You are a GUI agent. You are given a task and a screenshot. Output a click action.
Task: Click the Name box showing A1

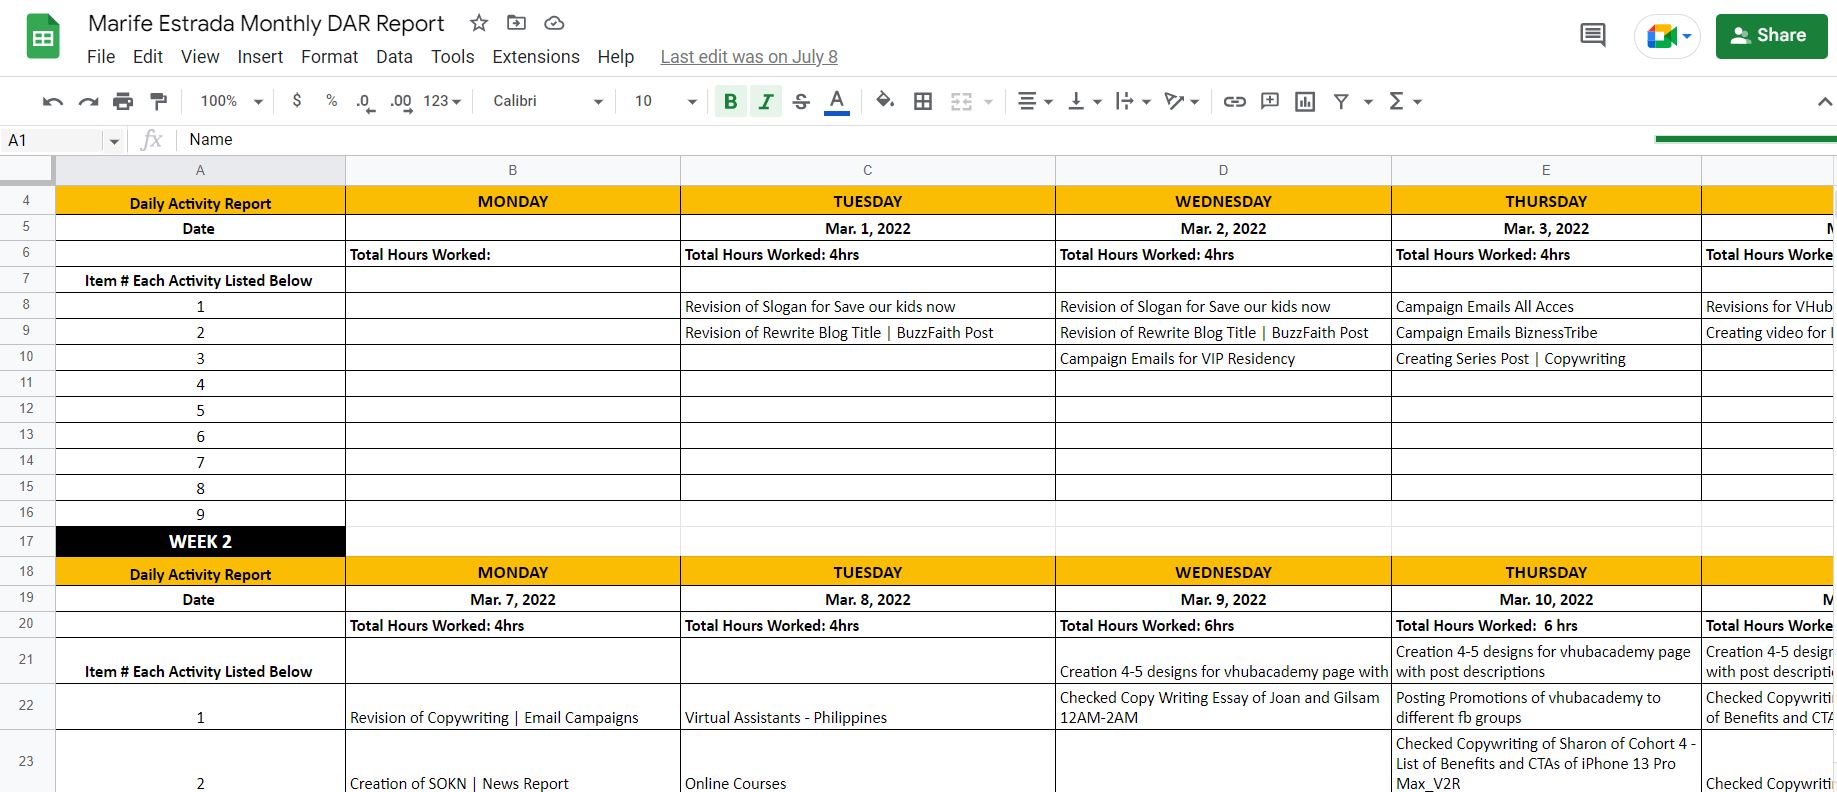click(53, 140)
